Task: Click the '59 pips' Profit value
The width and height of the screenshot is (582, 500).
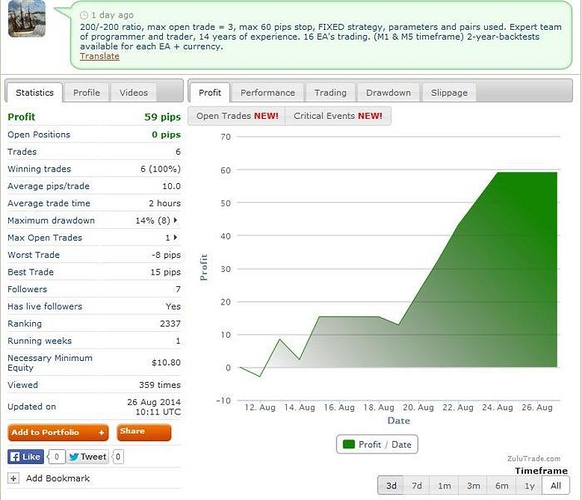Action: (163, 117)
